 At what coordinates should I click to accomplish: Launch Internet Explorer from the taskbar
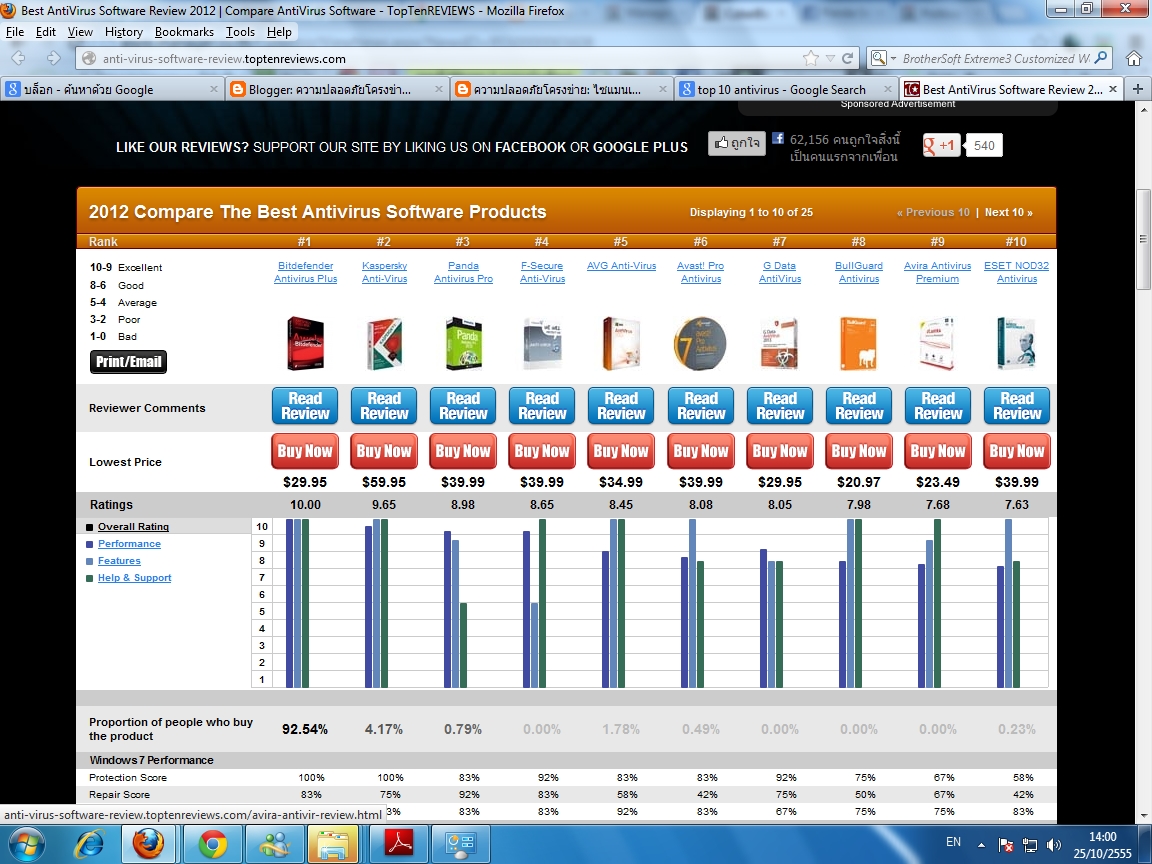90,844
